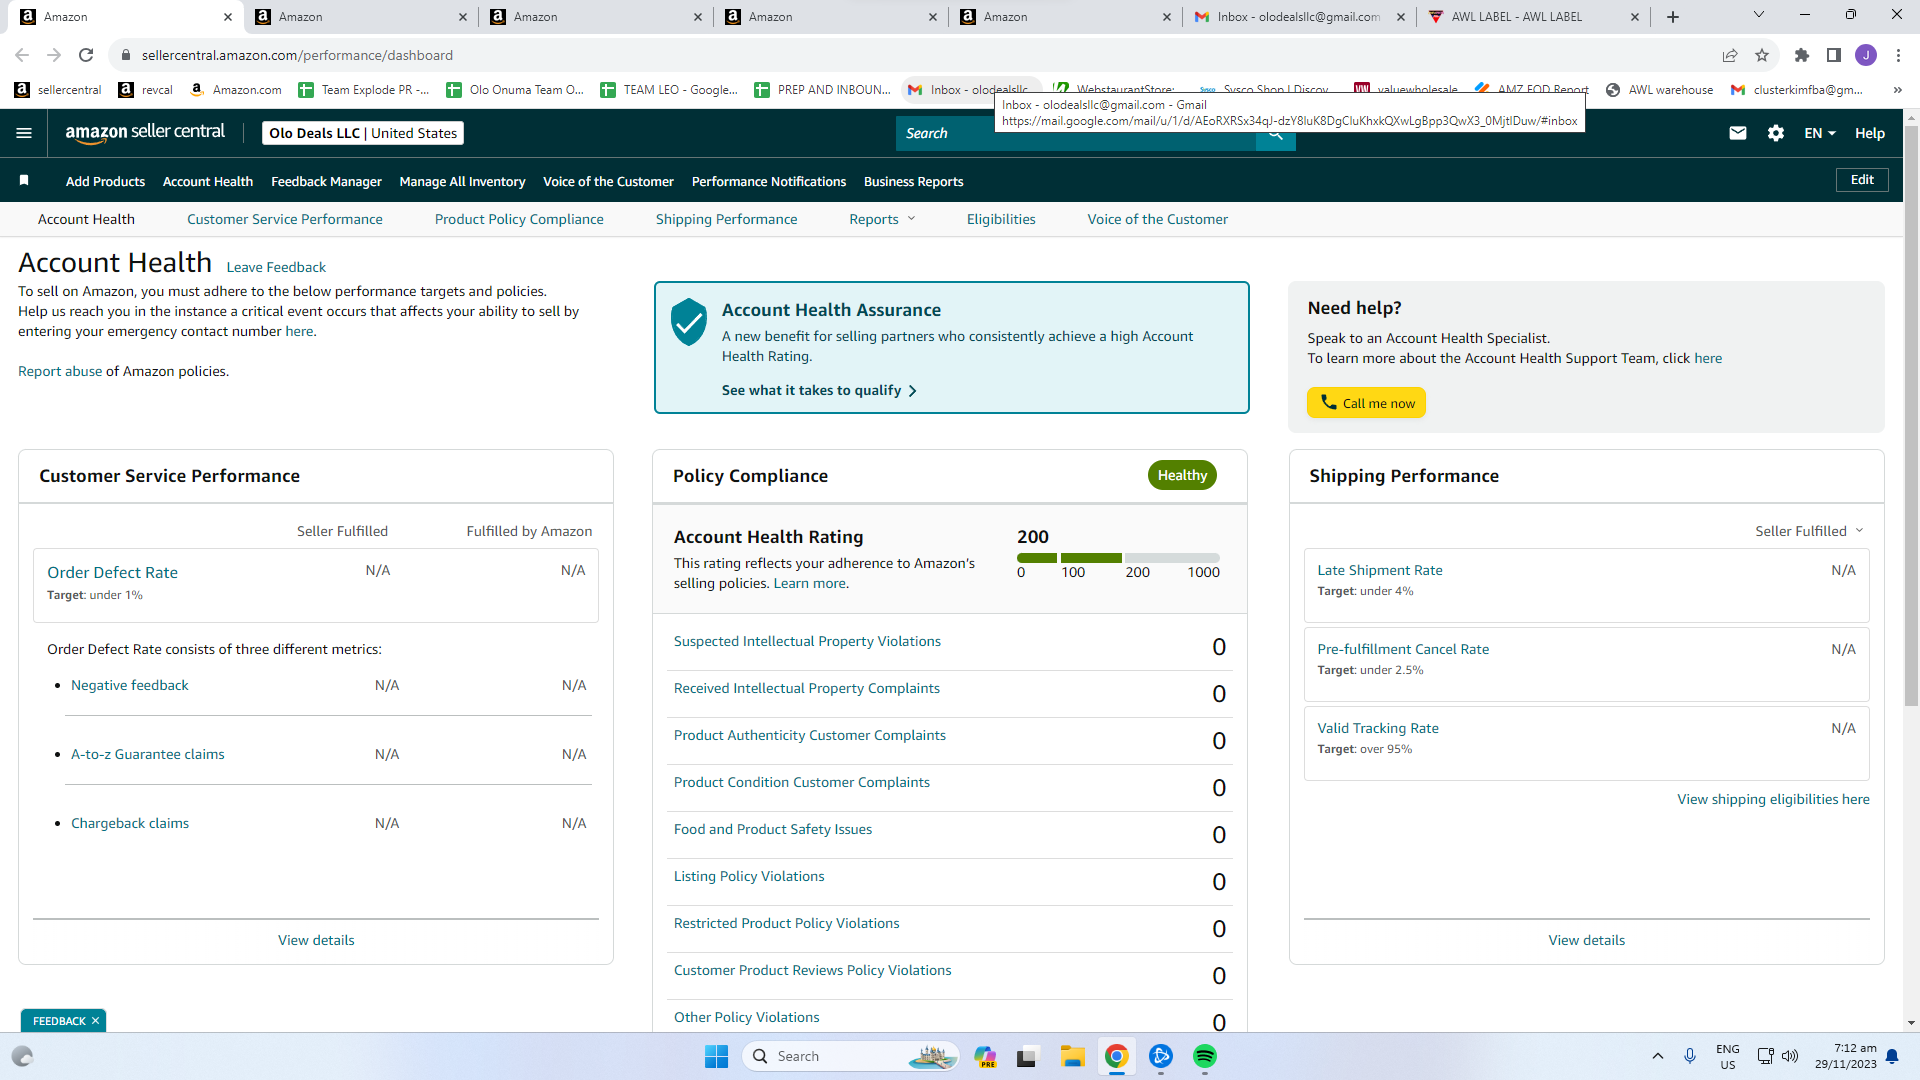Screen dimensions: 1920x1080
Task: Open the Chrome three-dot menu
Action: 1898,55
